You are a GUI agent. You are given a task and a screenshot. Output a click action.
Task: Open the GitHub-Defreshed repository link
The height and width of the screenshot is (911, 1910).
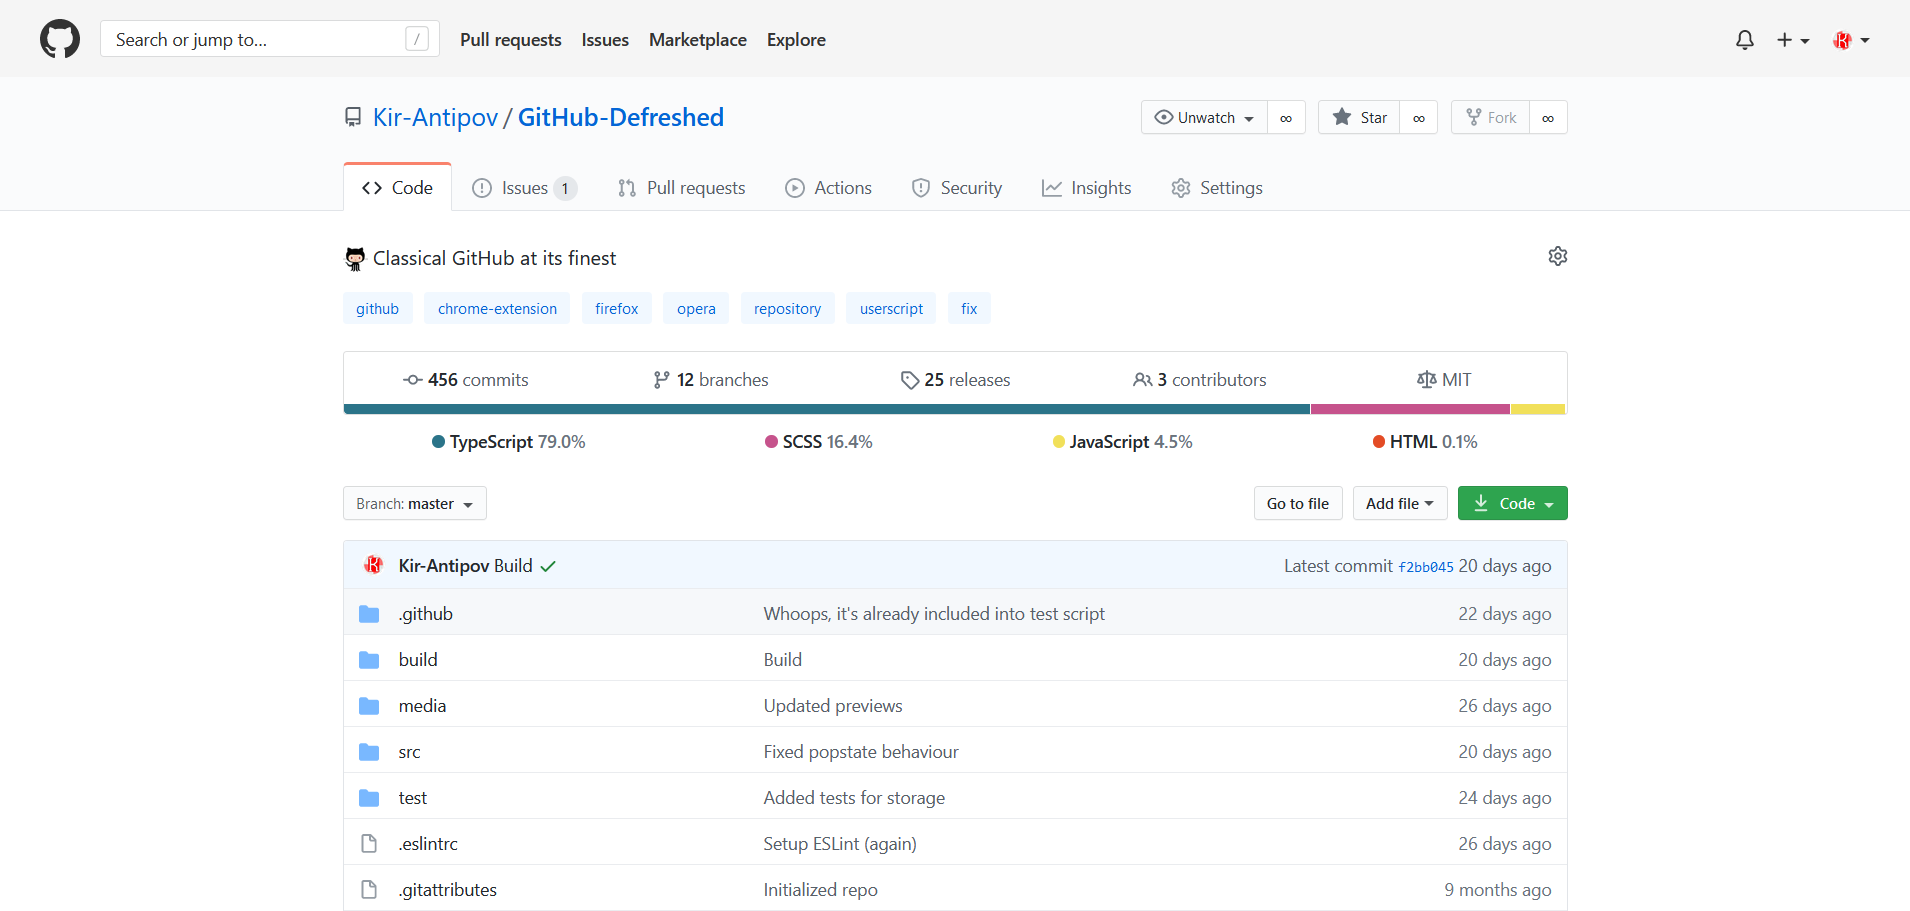tap(621, 117)
